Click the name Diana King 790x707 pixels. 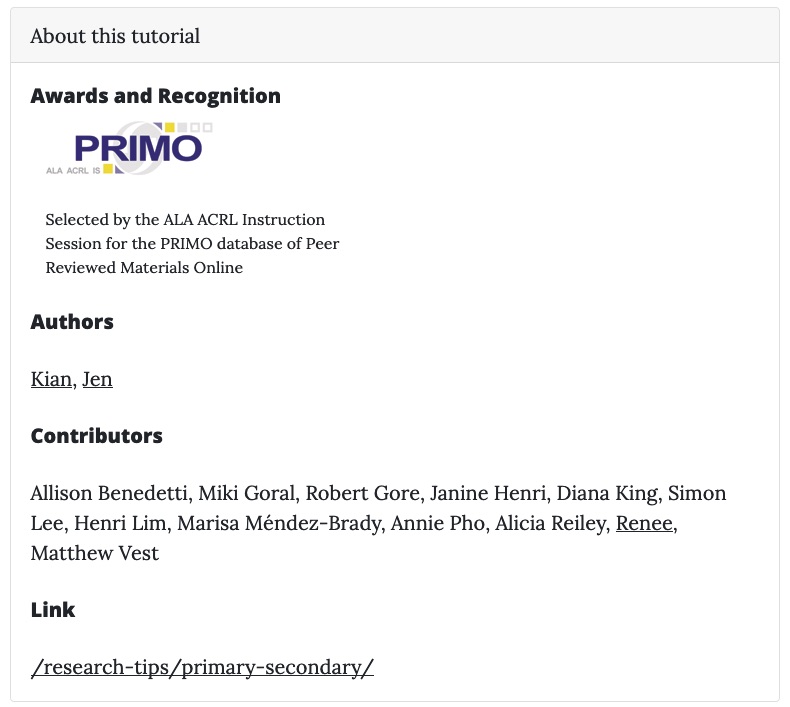point(607,493)
